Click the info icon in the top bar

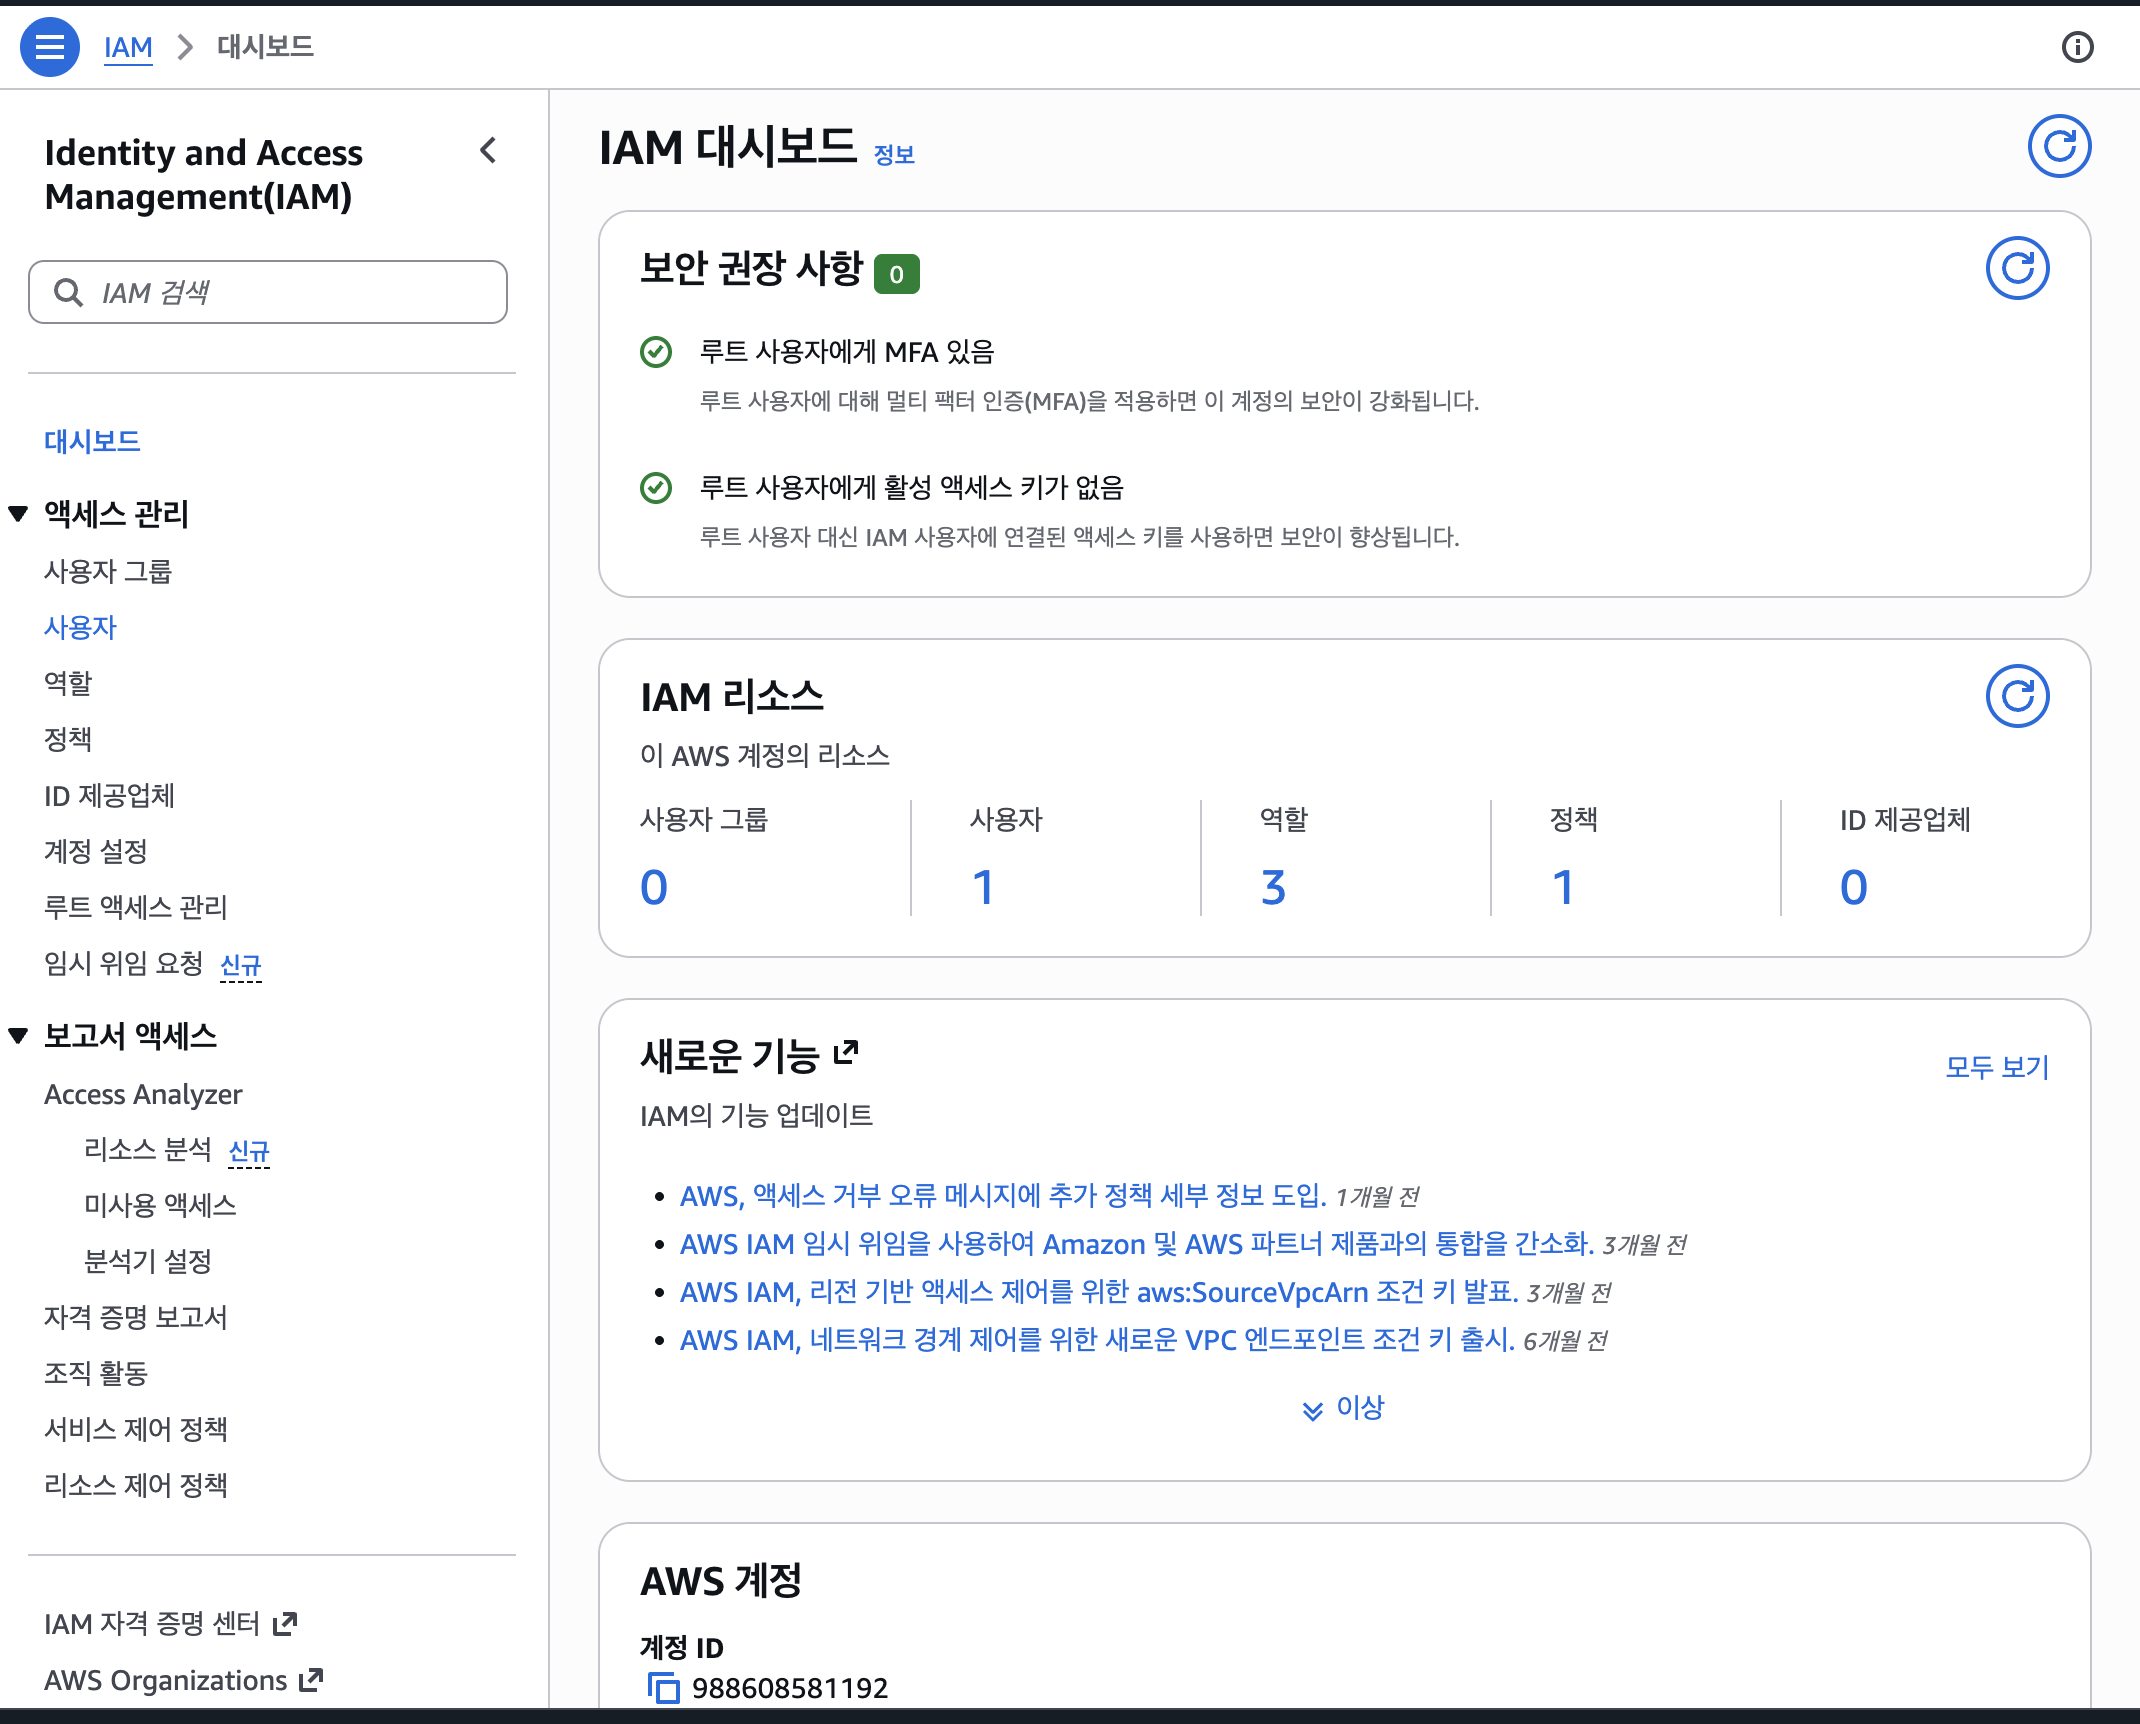2079,47
